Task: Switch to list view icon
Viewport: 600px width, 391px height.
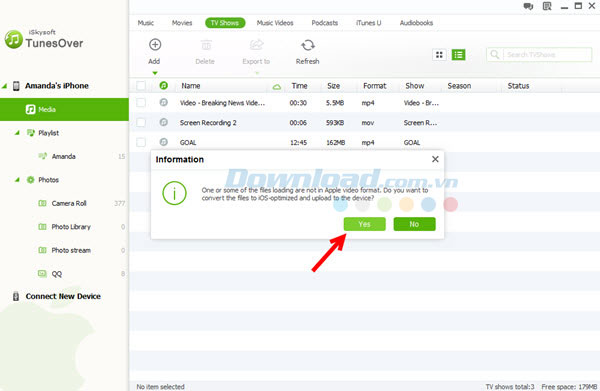Action: [458, 55]
